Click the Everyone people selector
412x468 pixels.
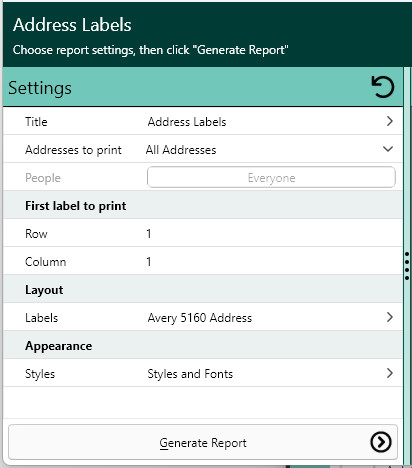pos(271,177)
